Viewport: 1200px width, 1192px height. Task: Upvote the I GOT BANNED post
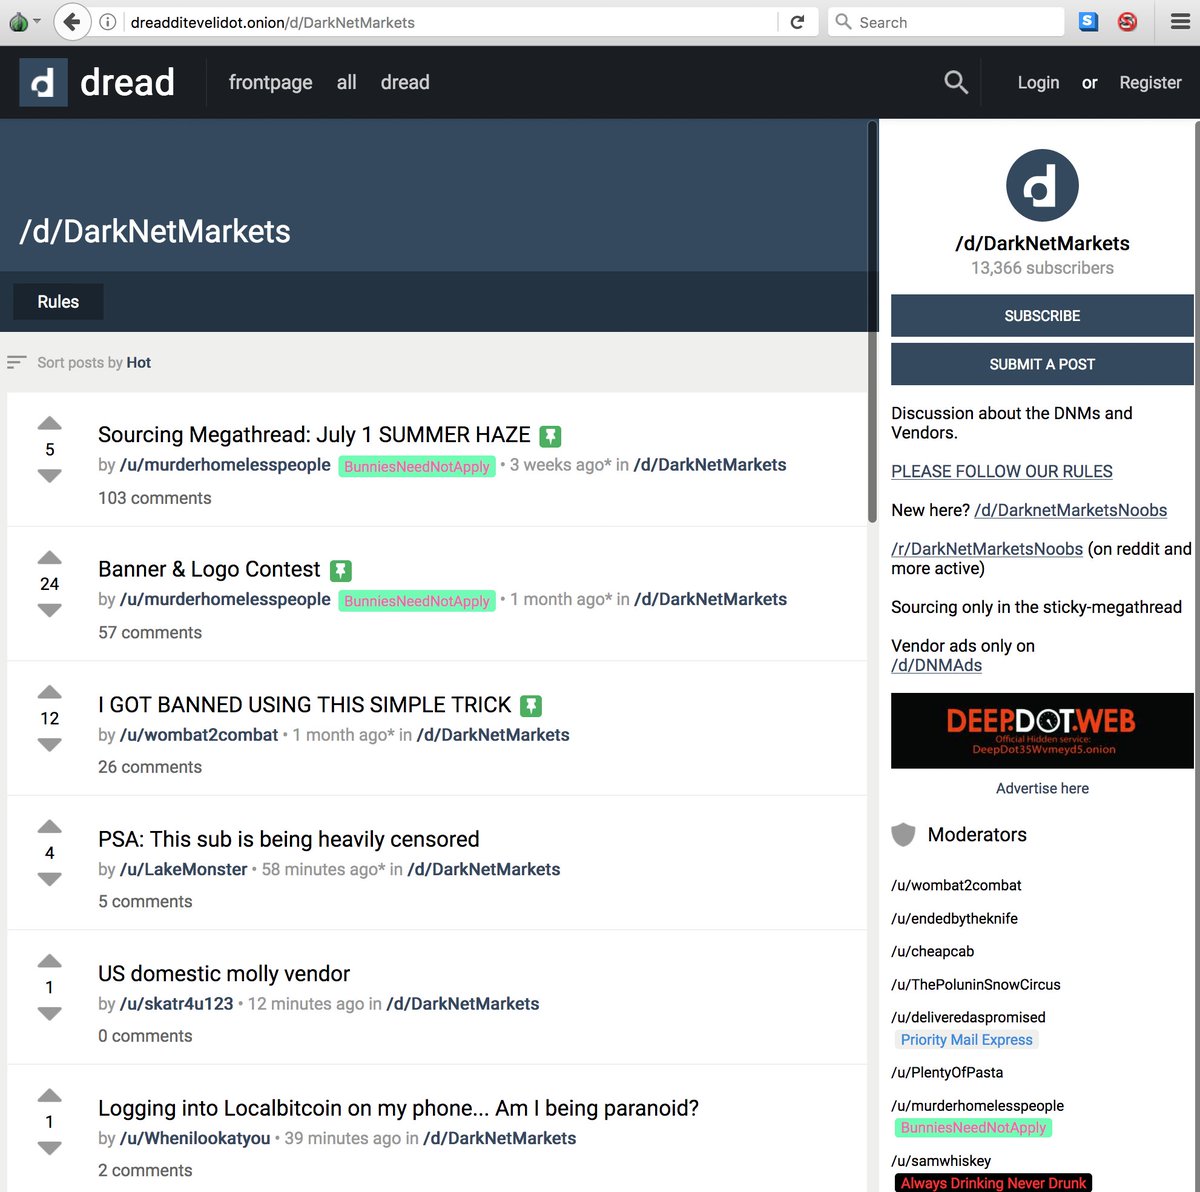[50, 692]
